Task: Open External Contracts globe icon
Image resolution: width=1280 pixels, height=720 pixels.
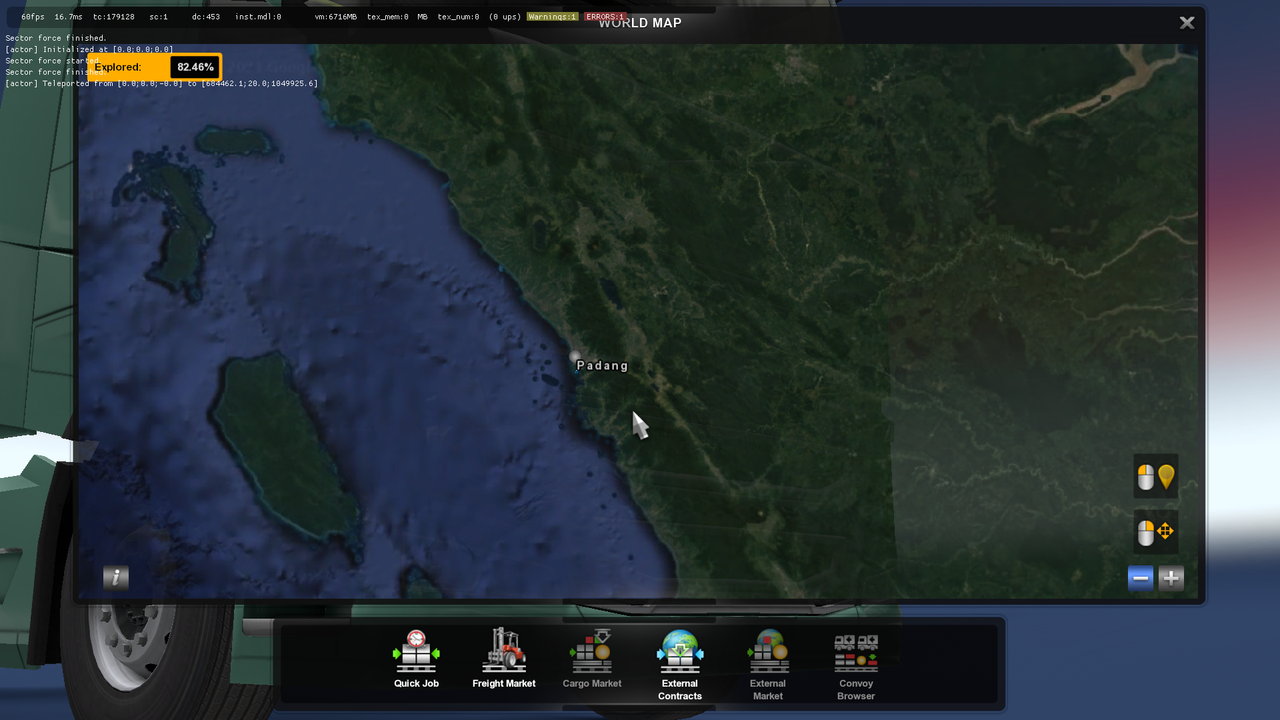Action: (x=680, y=651)
